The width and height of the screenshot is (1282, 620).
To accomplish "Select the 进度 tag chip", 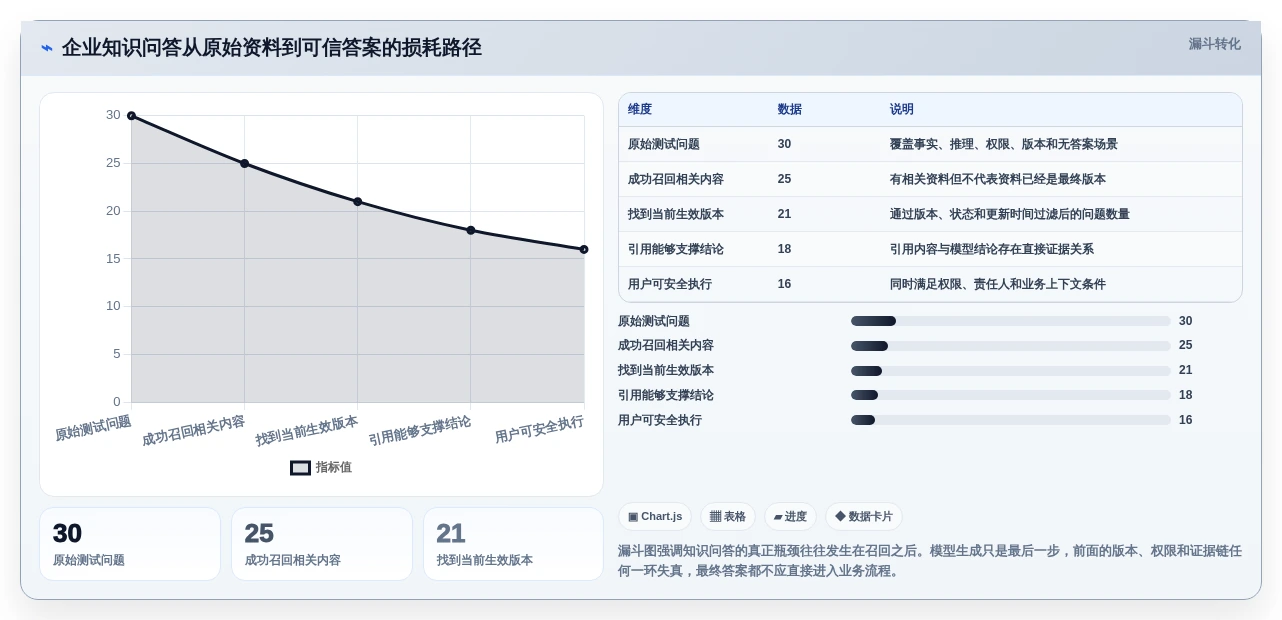I will point(790,516).
